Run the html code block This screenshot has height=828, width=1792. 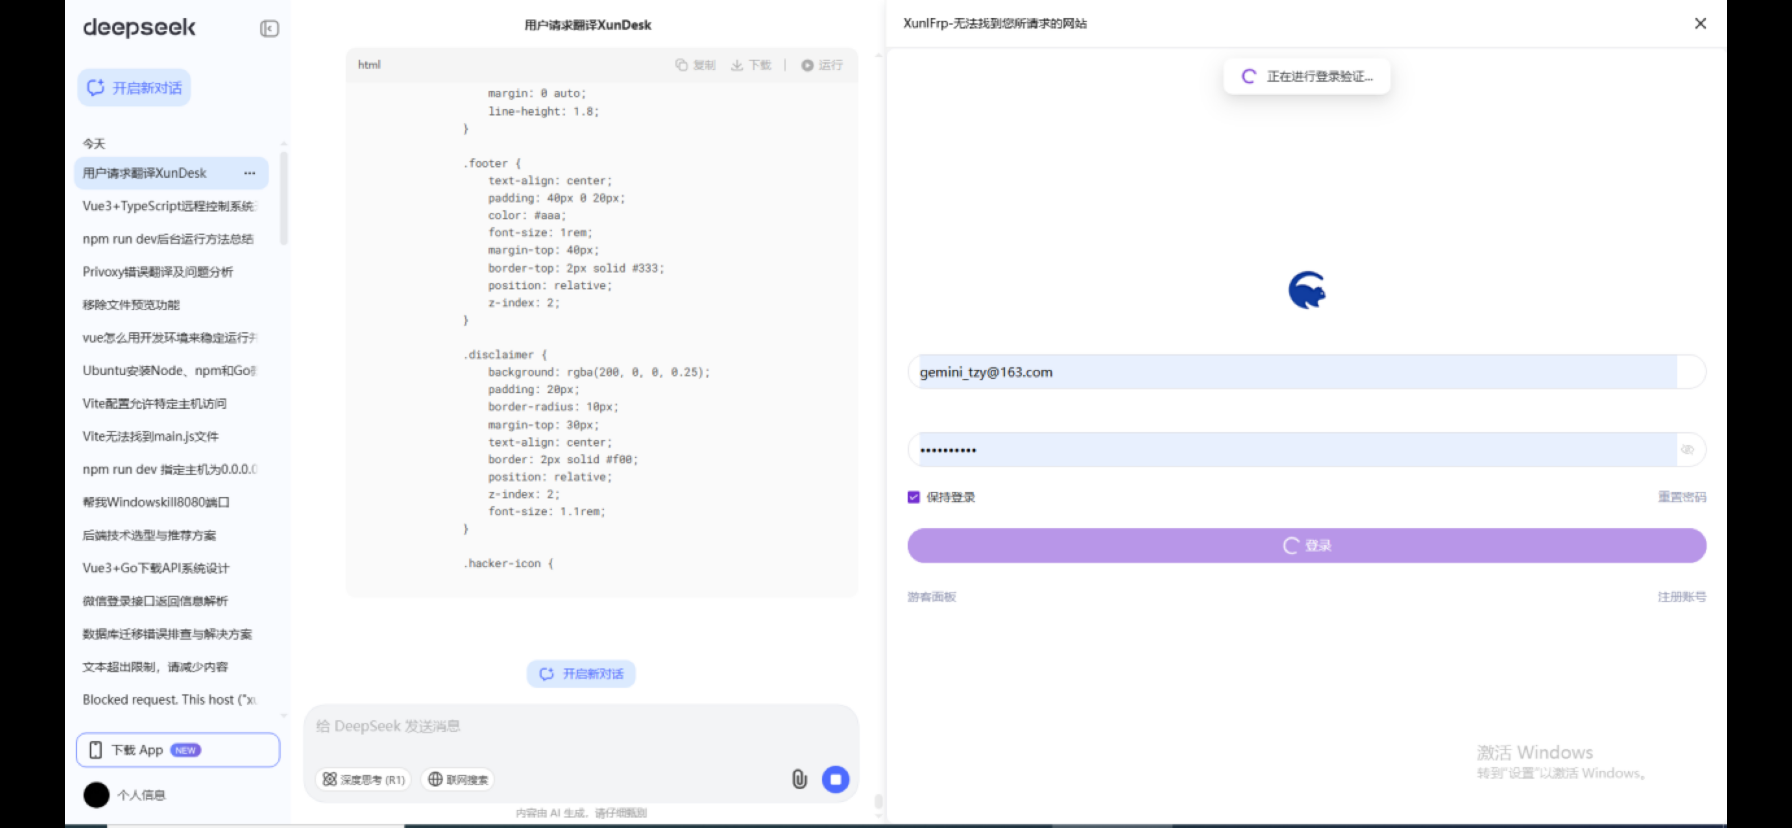pyautogui.click(x=821, y=65)
